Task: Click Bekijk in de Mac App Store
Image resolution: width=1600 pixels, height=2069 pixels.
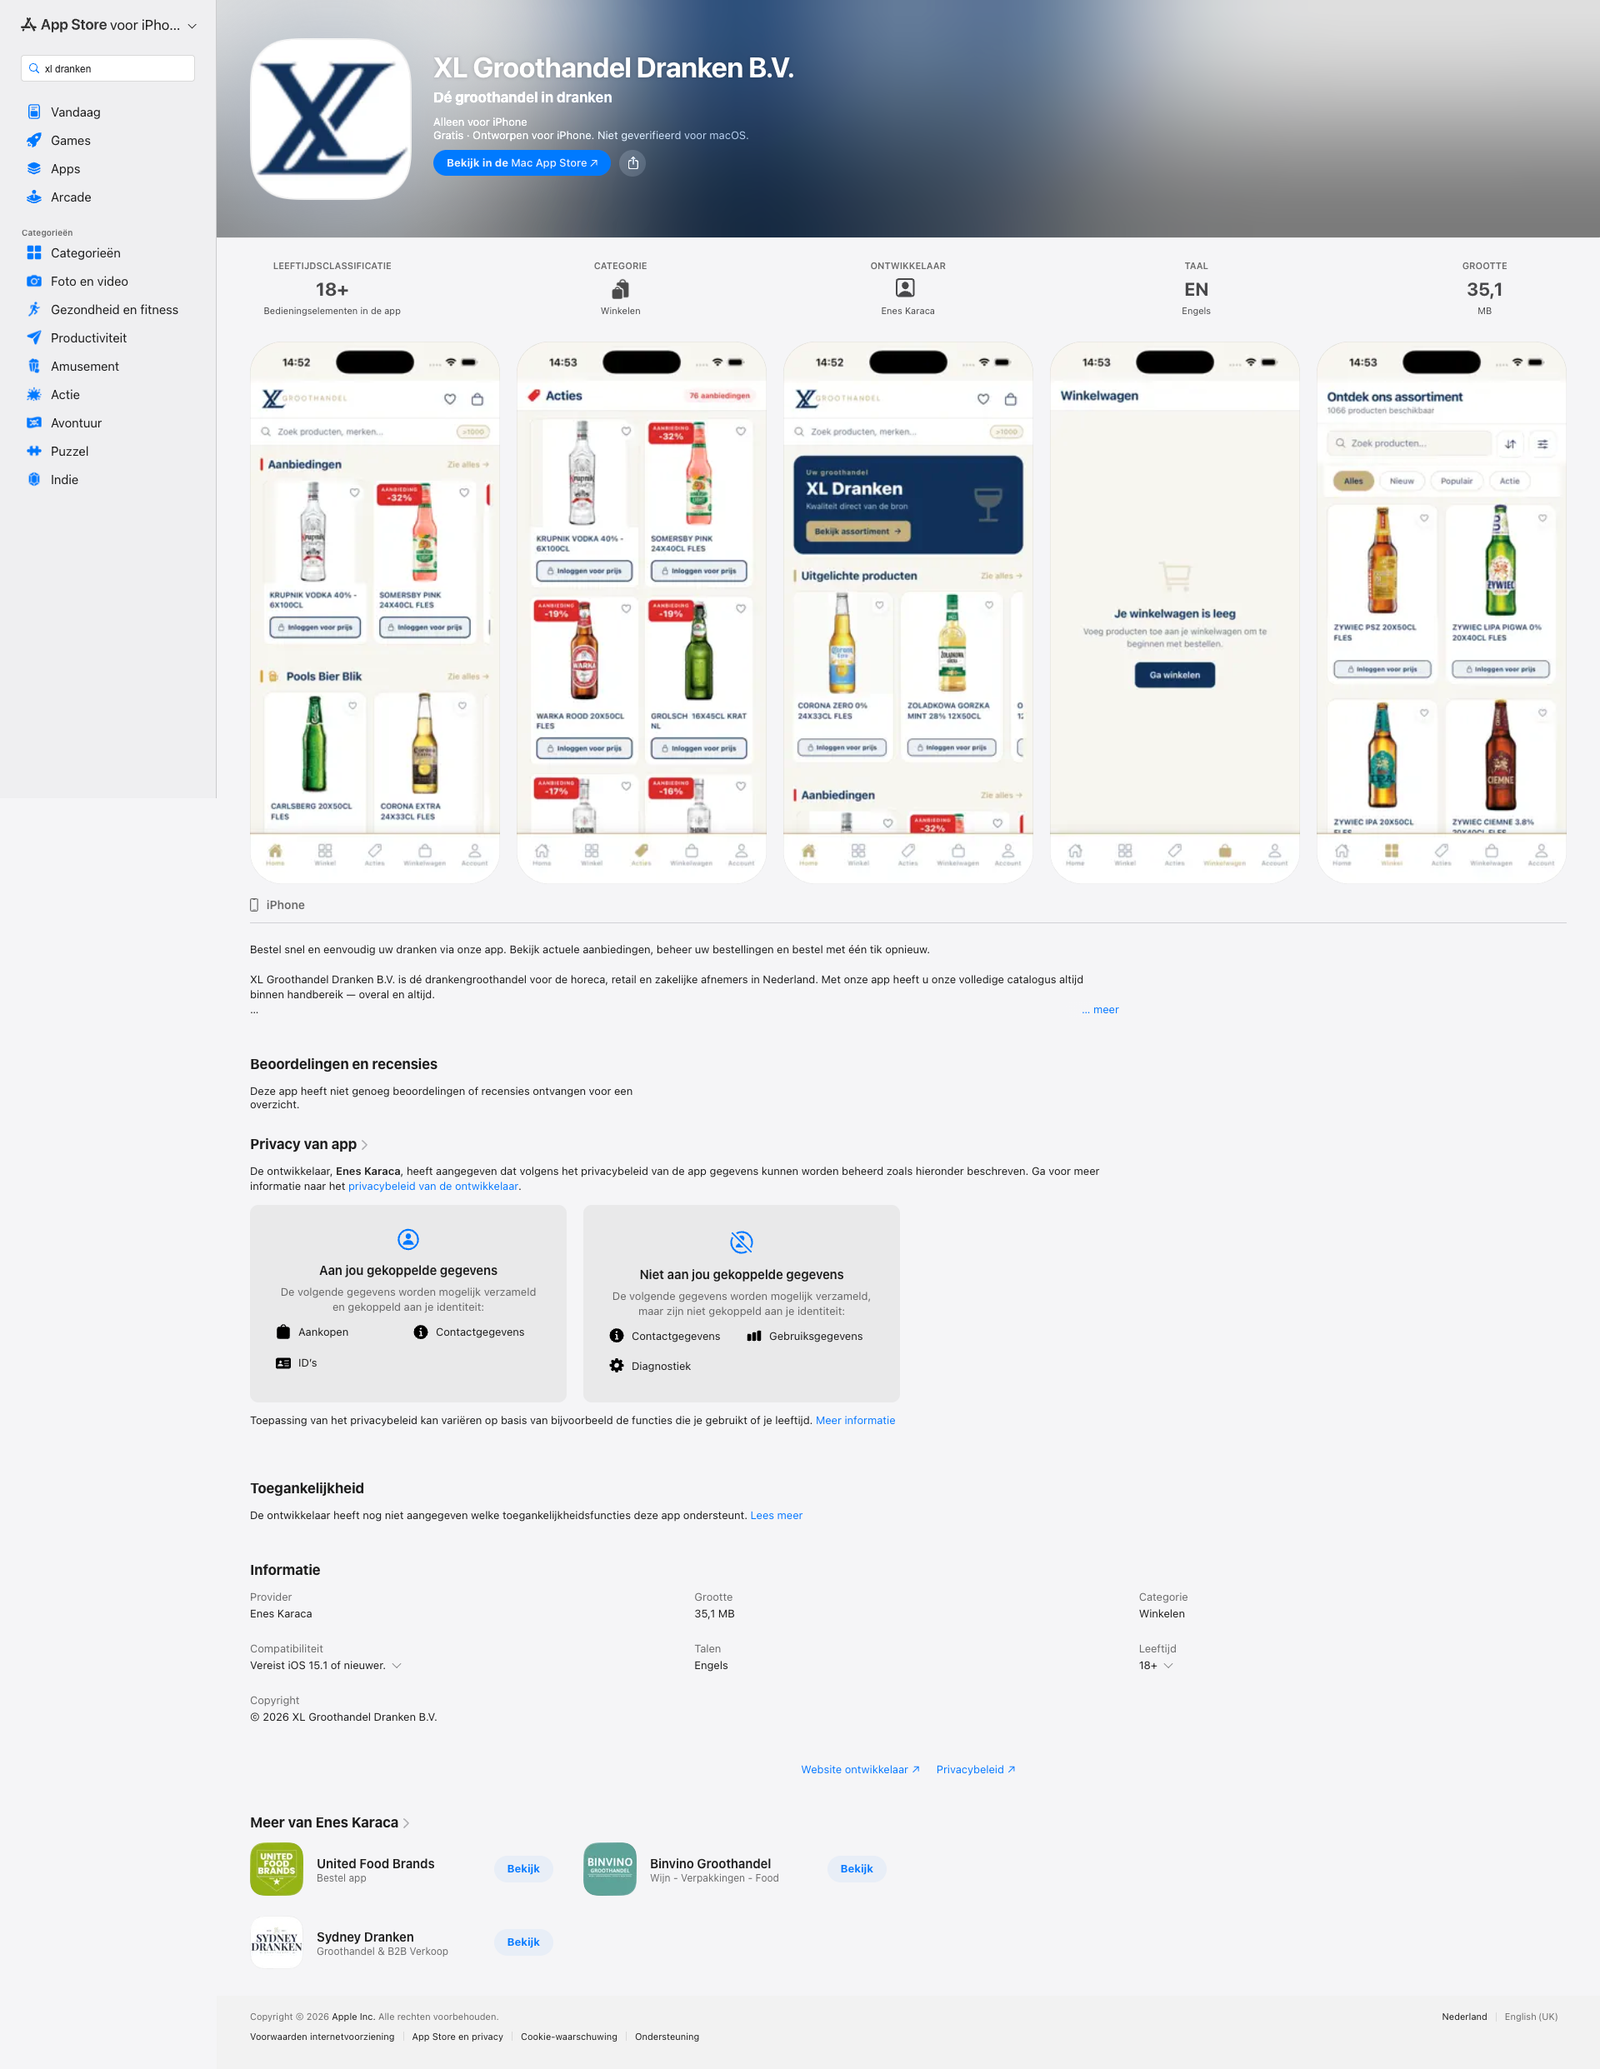Action: pos(521,163)
